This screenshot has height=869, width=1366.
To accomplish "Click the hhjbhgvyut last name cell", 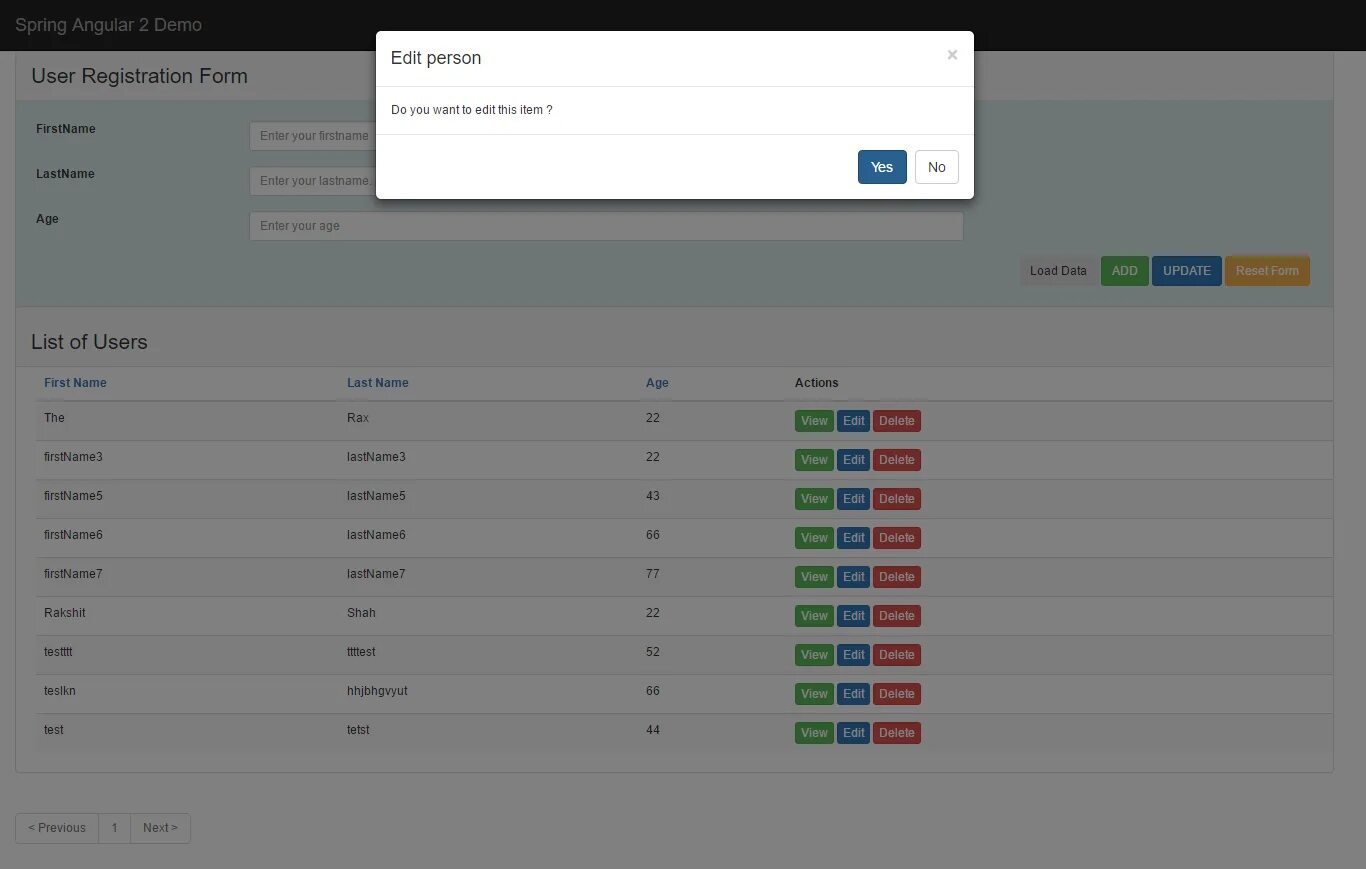I will coord(377,691).
